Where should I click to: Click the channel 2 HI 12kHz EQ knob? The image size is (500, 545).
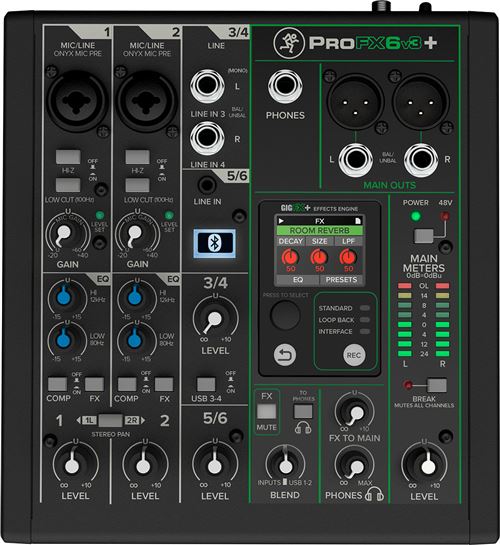pos(134,297)
